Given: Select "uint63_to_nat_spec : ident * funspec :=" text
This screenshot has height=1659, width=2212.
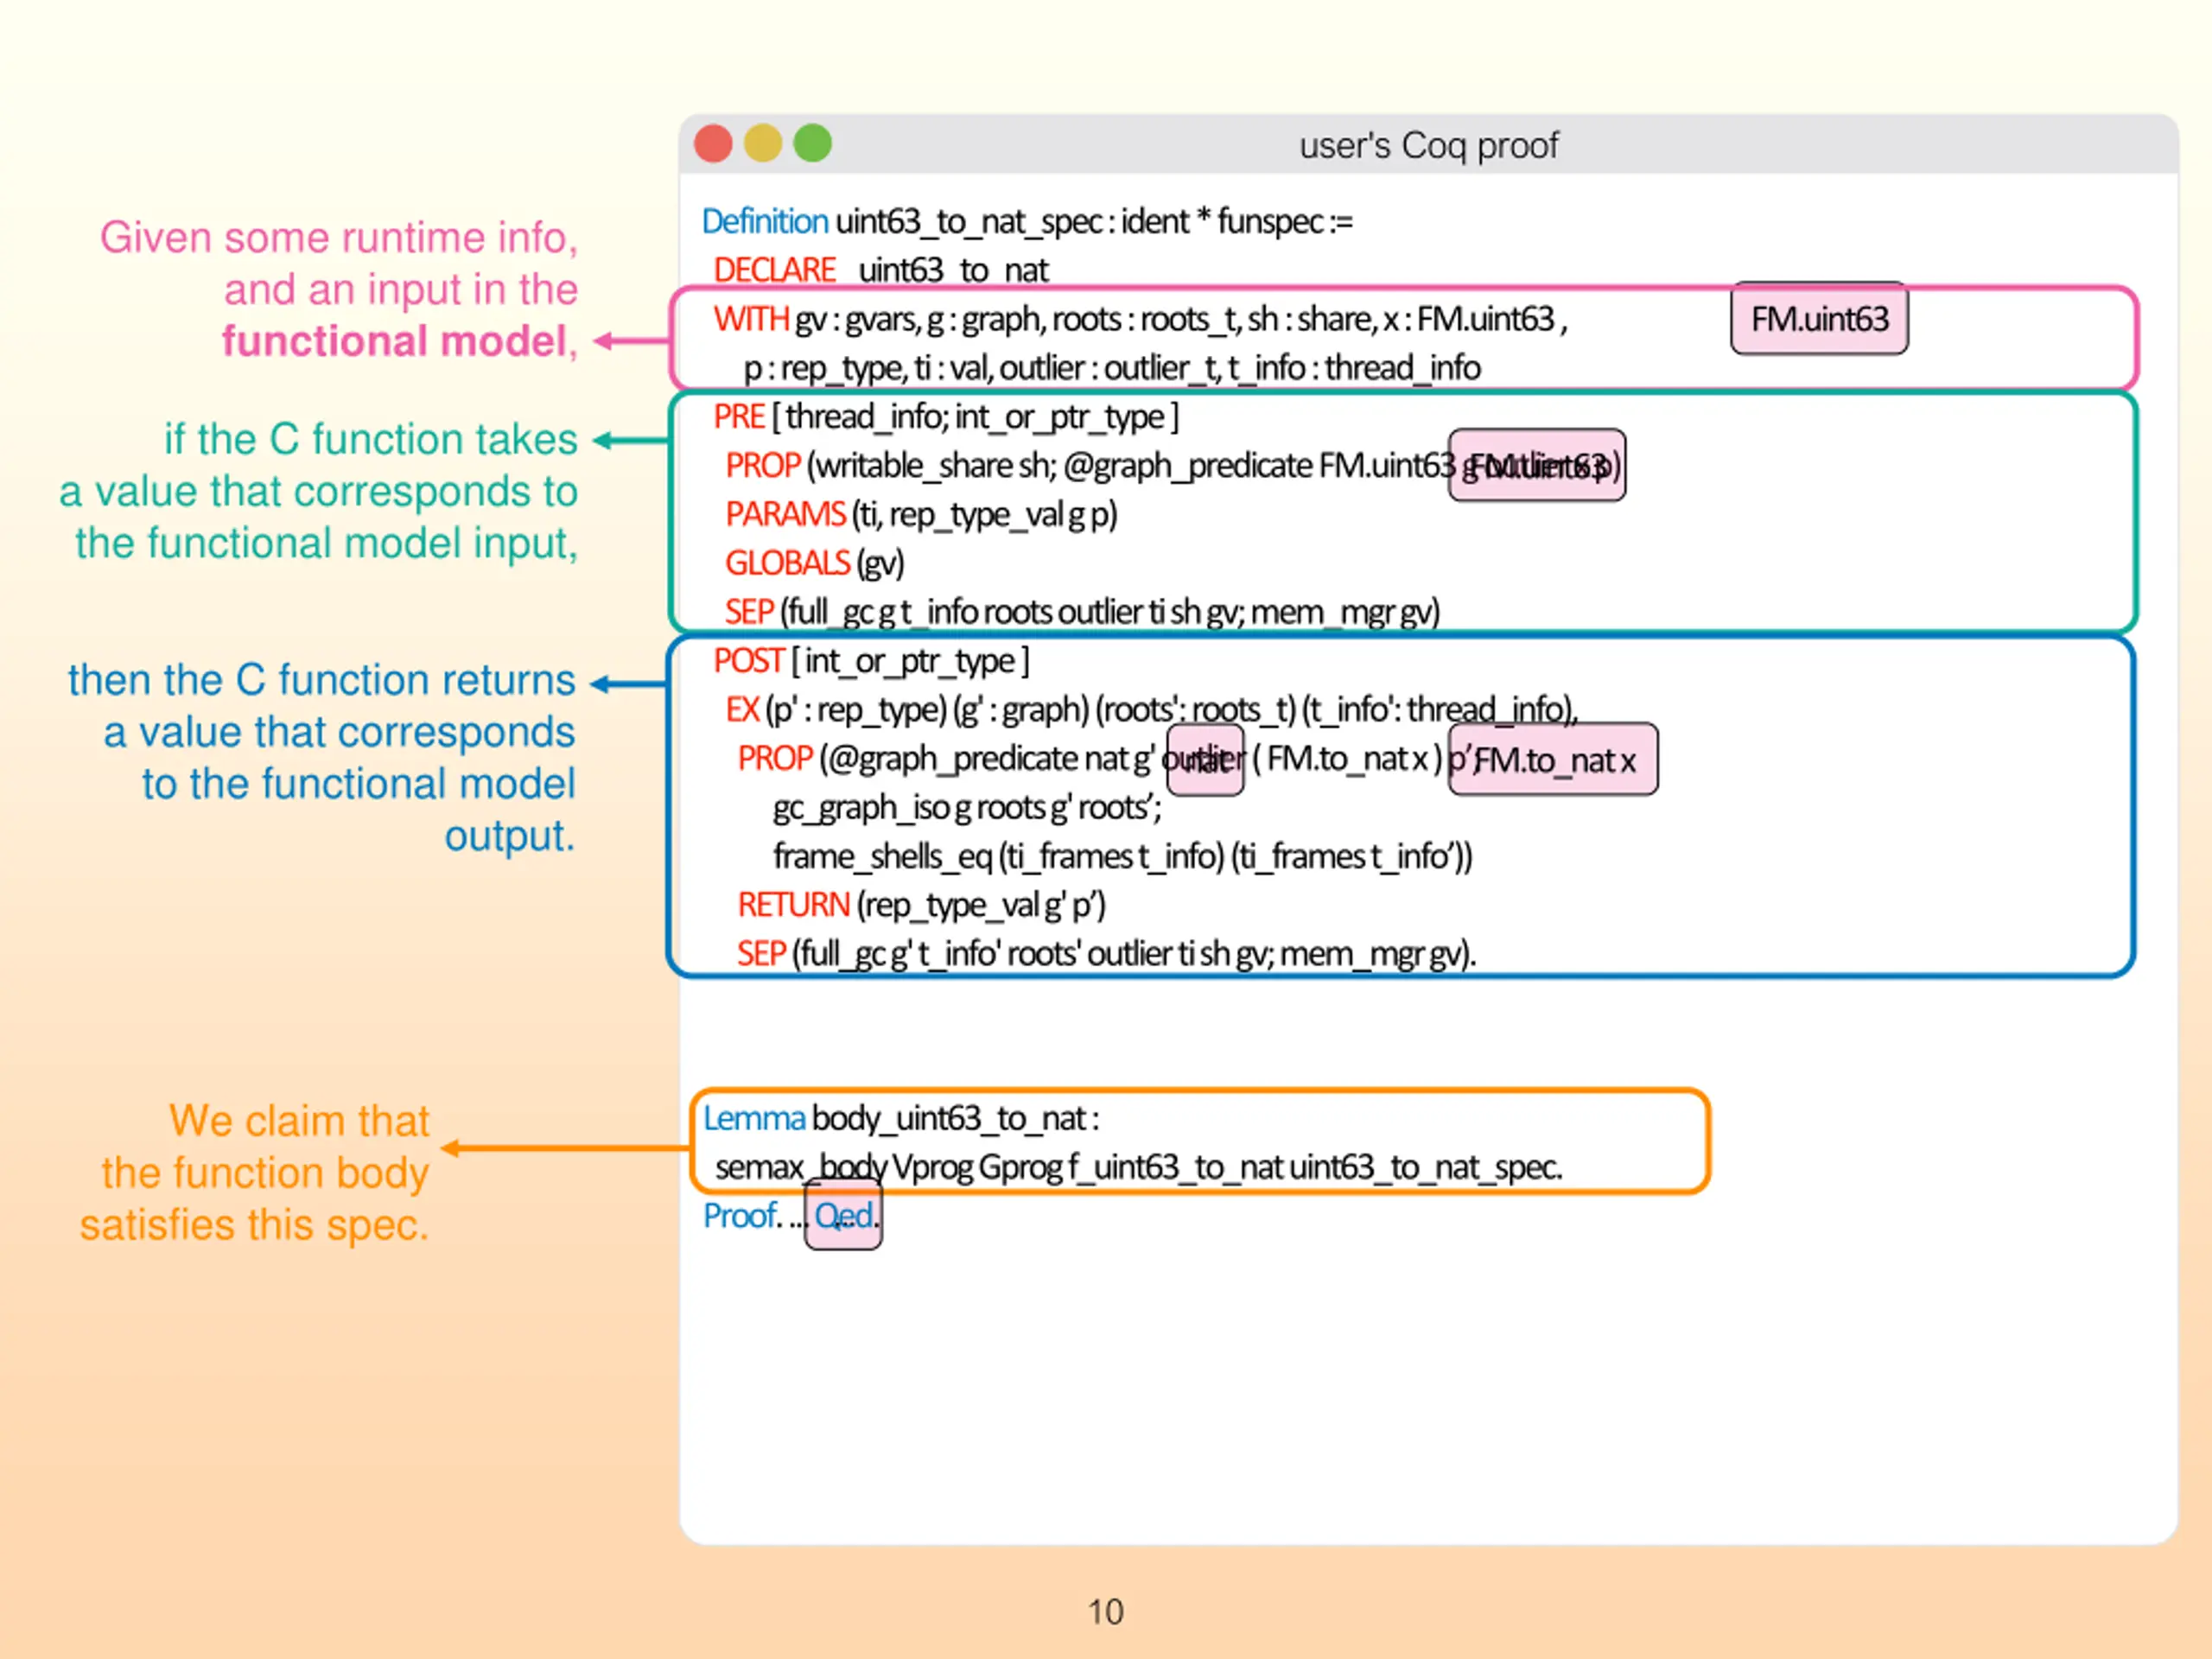Looking at the screenshot, I should click(1094, 221).
